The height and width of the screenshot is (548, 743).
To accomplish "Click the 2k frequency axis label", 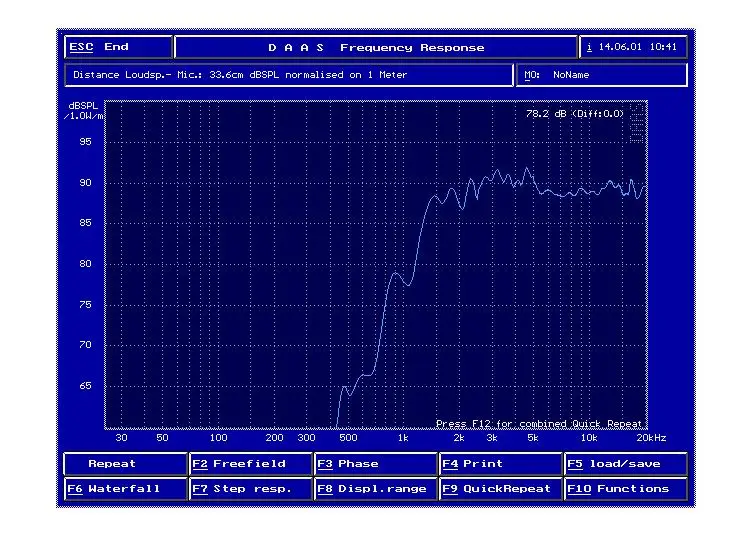I will pyautogui.click(x=459, y=438).
